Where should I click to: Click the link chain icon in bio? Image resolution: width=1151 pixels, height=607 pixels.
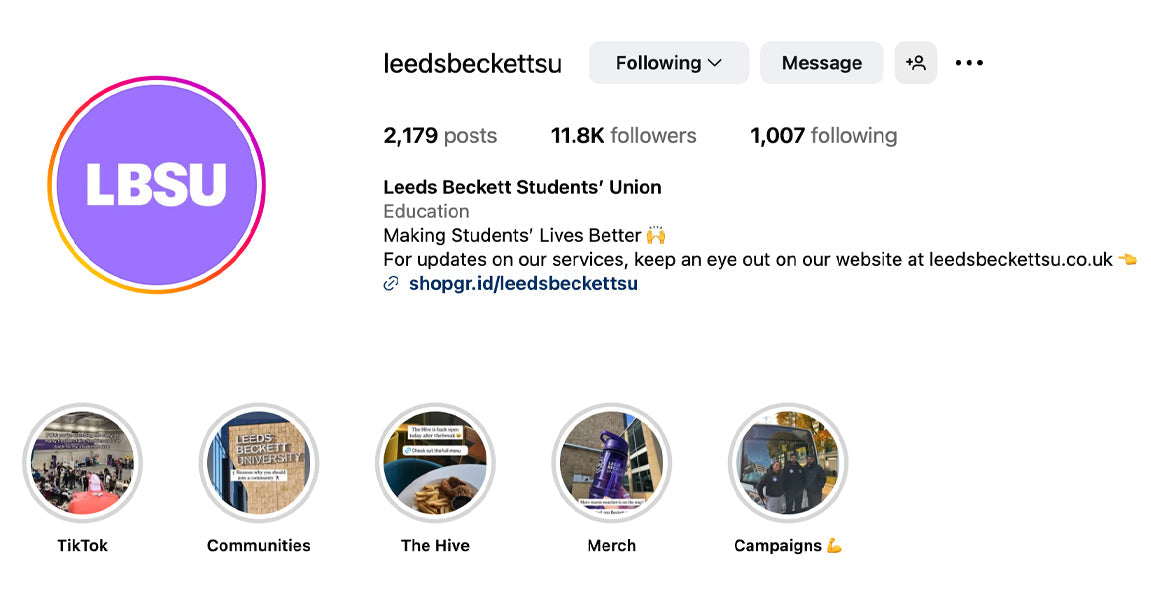[x=391, y=284]
